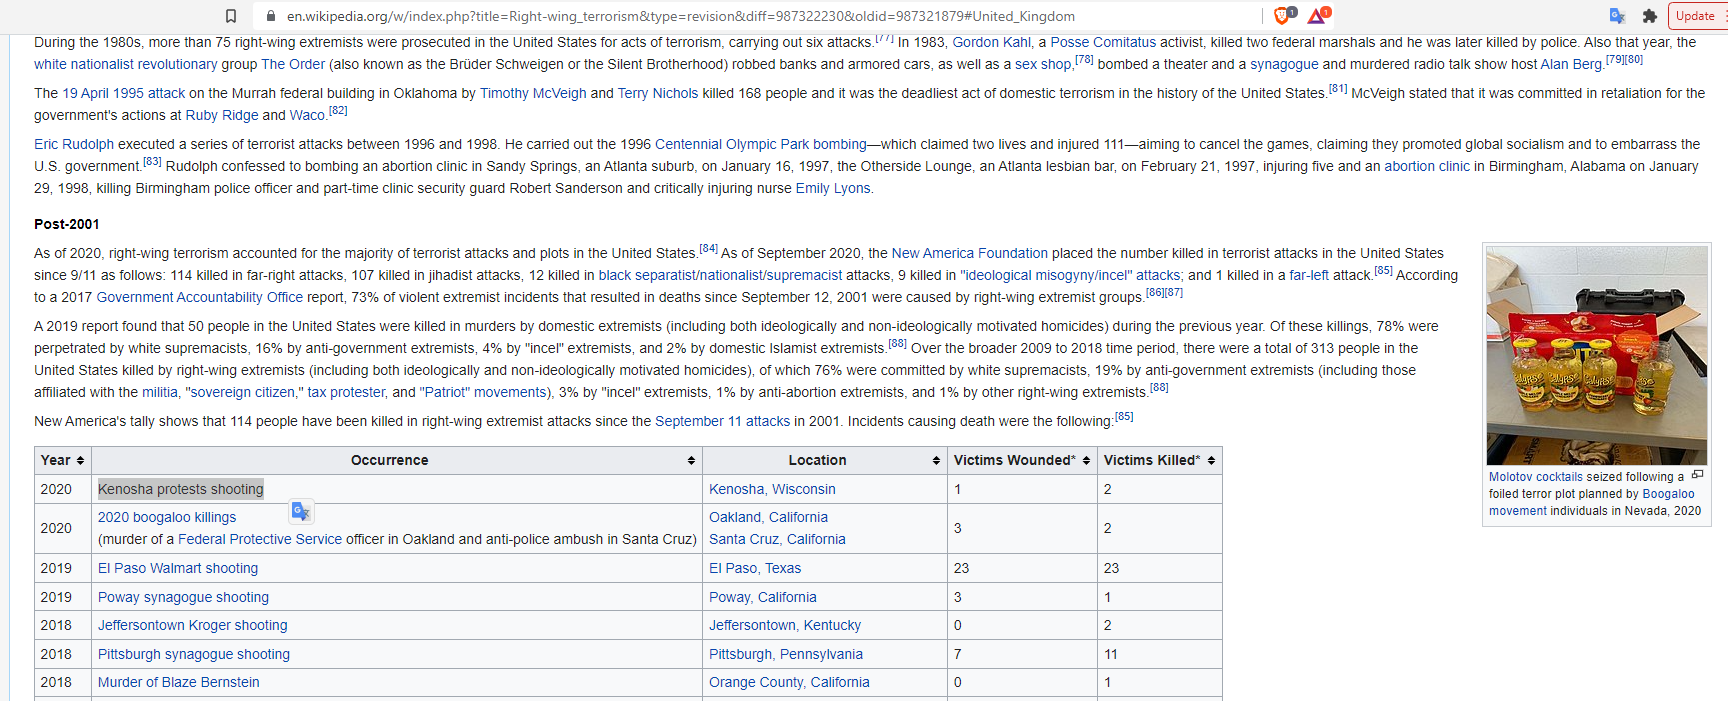Open white nationalist revolutionary link
Screen dimensions: 1728x701
(x=126, y=64)
